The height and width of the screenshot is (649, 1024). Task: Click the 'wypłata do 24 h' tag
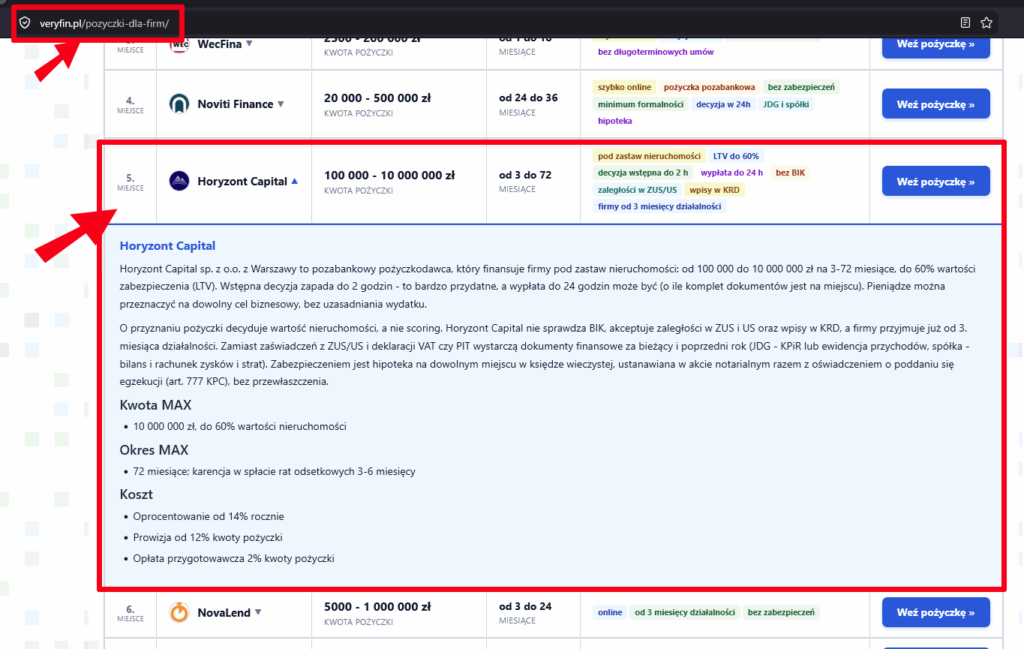tap(731, 172)
